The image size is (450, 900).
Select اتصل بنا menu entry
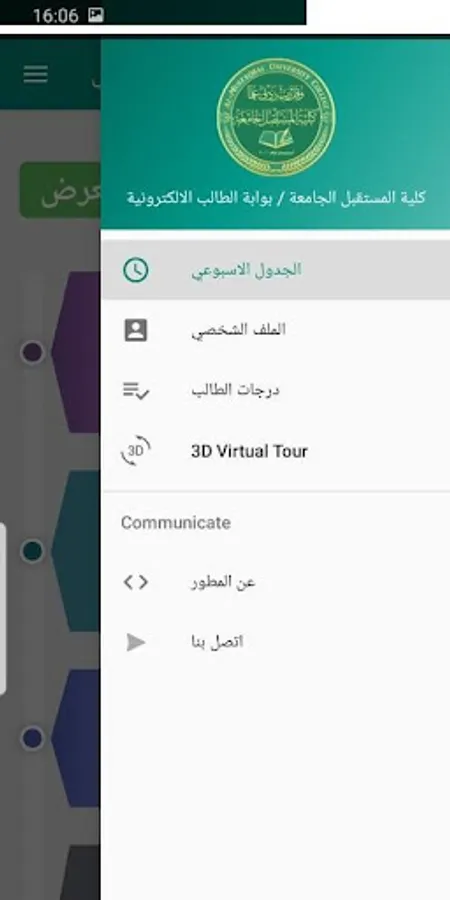point(276,642)
